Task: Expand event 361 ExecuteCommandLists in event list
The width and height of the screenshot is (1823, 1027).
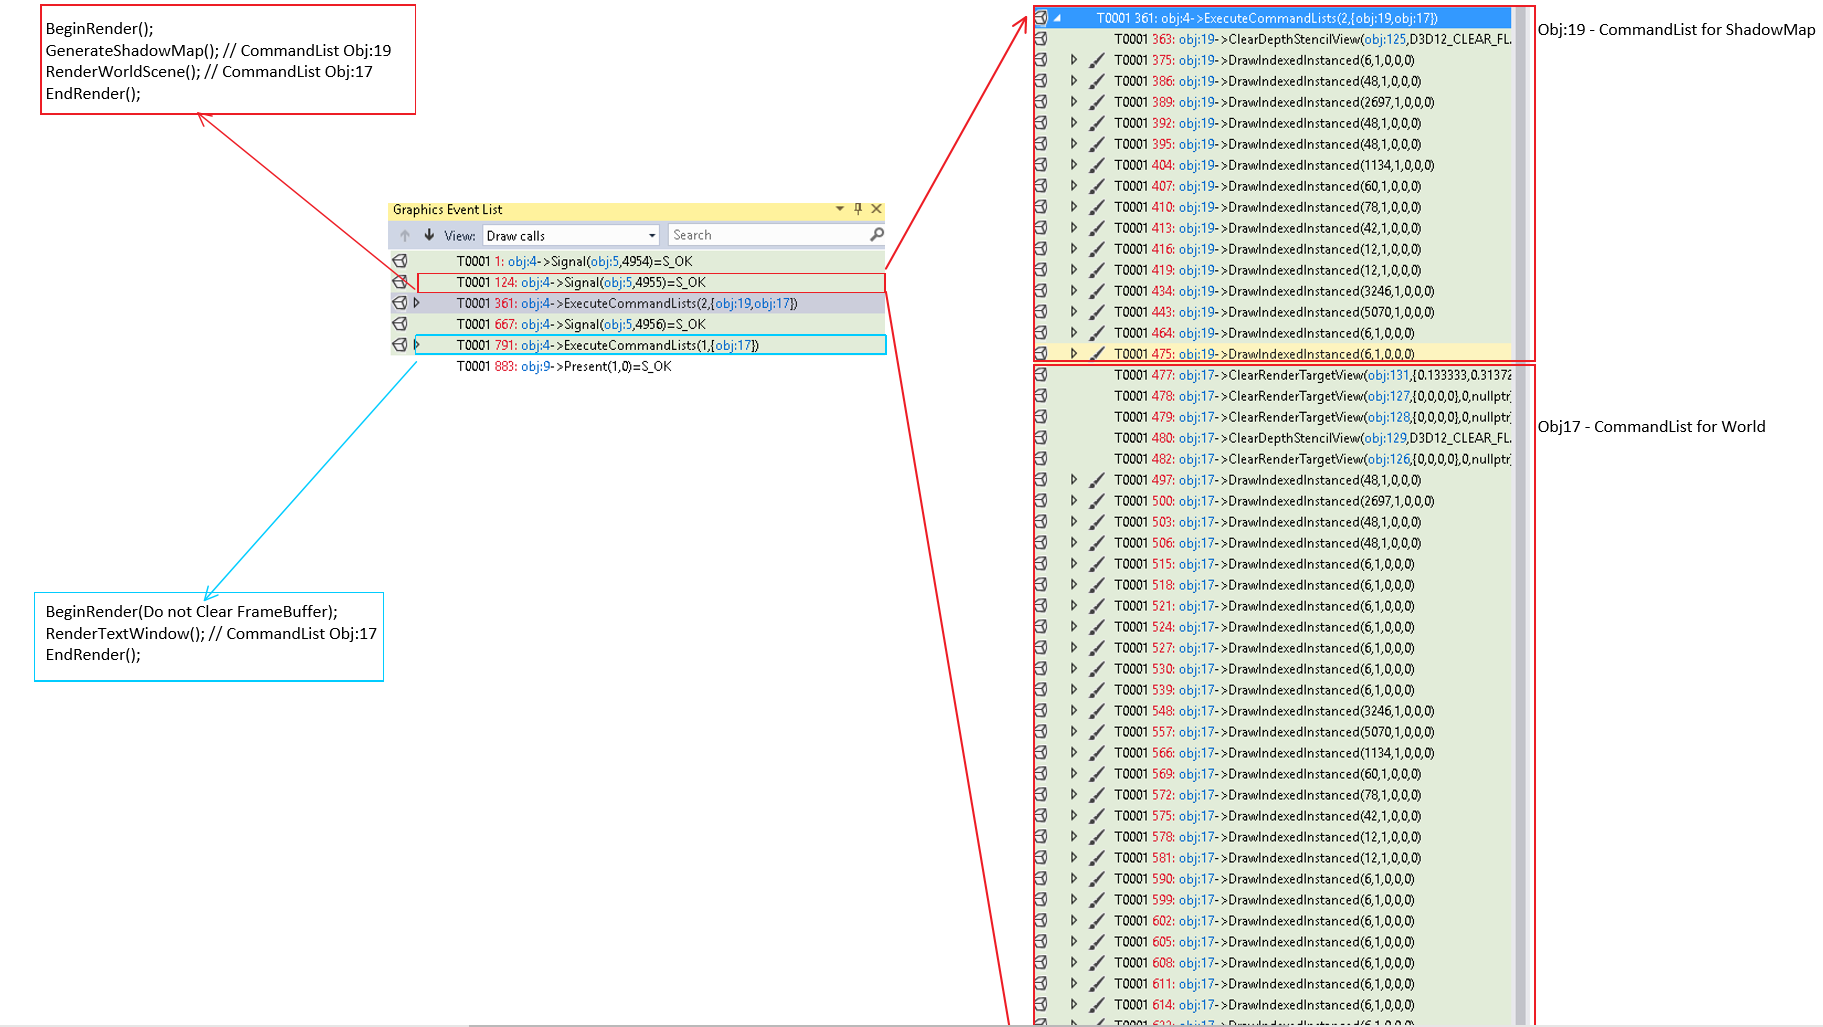Action: click(417, 303)
